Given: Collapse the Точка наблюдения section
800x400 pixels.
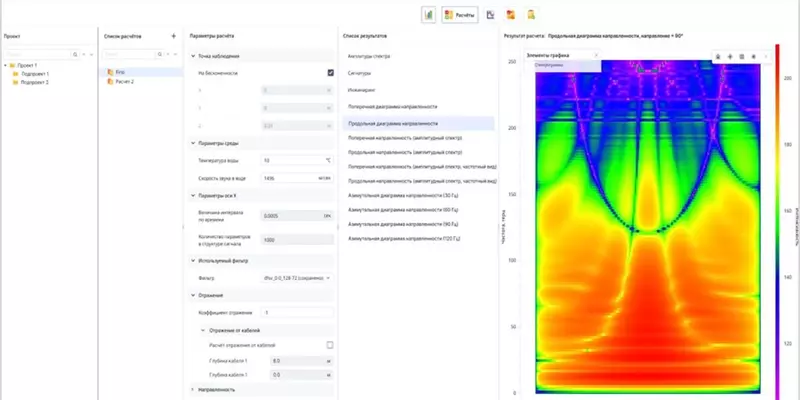Looking at the screenshot, I should (x=192, y=56).
